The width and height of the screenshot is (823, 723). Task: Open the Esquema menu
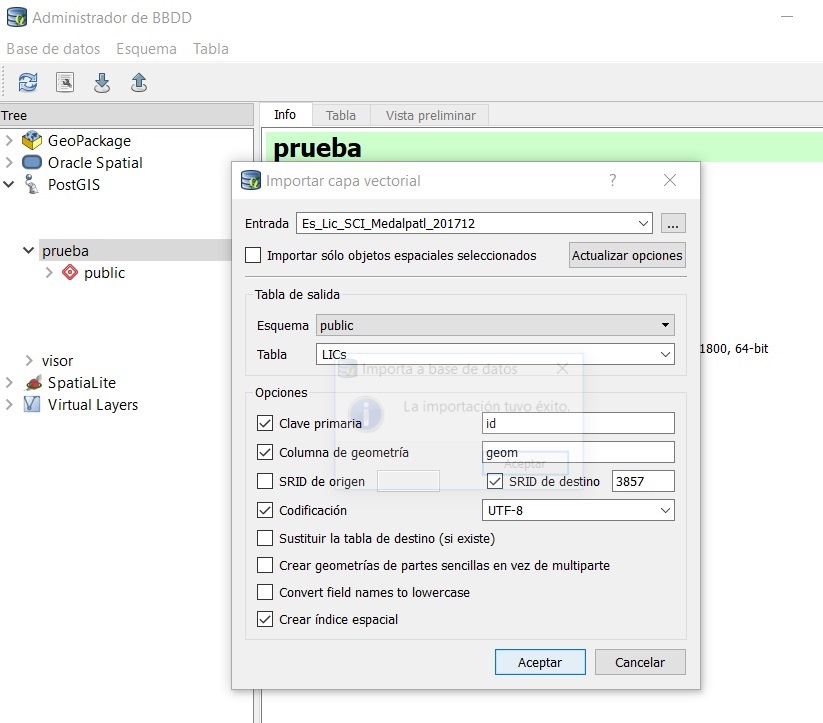pyautogui.click(x=146, y=49)
